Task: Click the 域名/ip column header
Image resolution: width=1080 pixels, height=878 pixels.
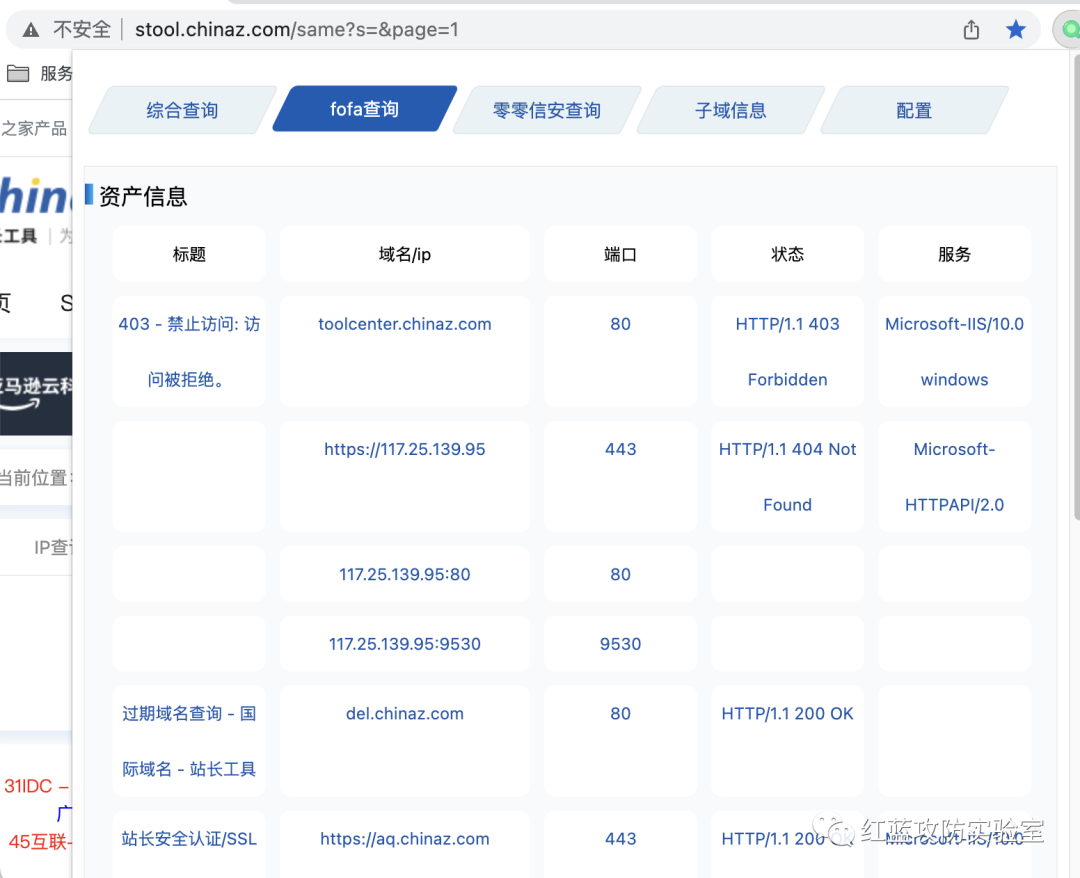Action: pyautogui.click(x=405, y=254)
